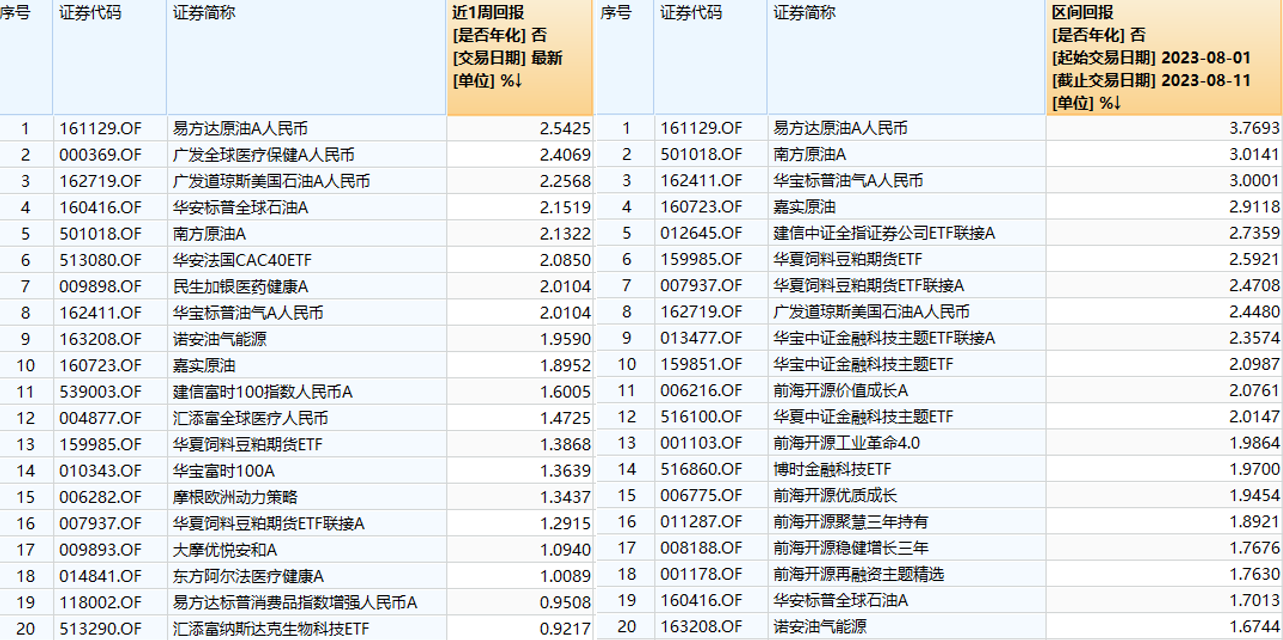Viewport: 1283px width, 640px height.
Task: Select fund code 012645.OF
Action: point(701,233)
